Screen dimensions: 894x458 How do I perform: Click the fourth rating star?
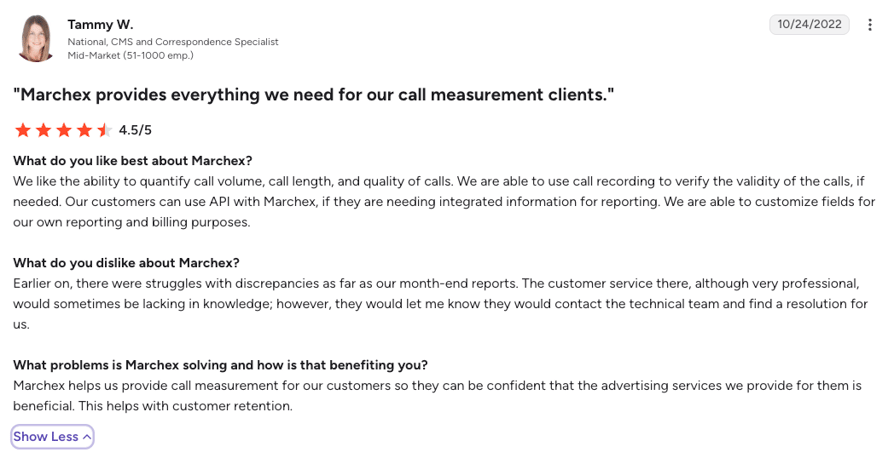[x=84, y=130]
